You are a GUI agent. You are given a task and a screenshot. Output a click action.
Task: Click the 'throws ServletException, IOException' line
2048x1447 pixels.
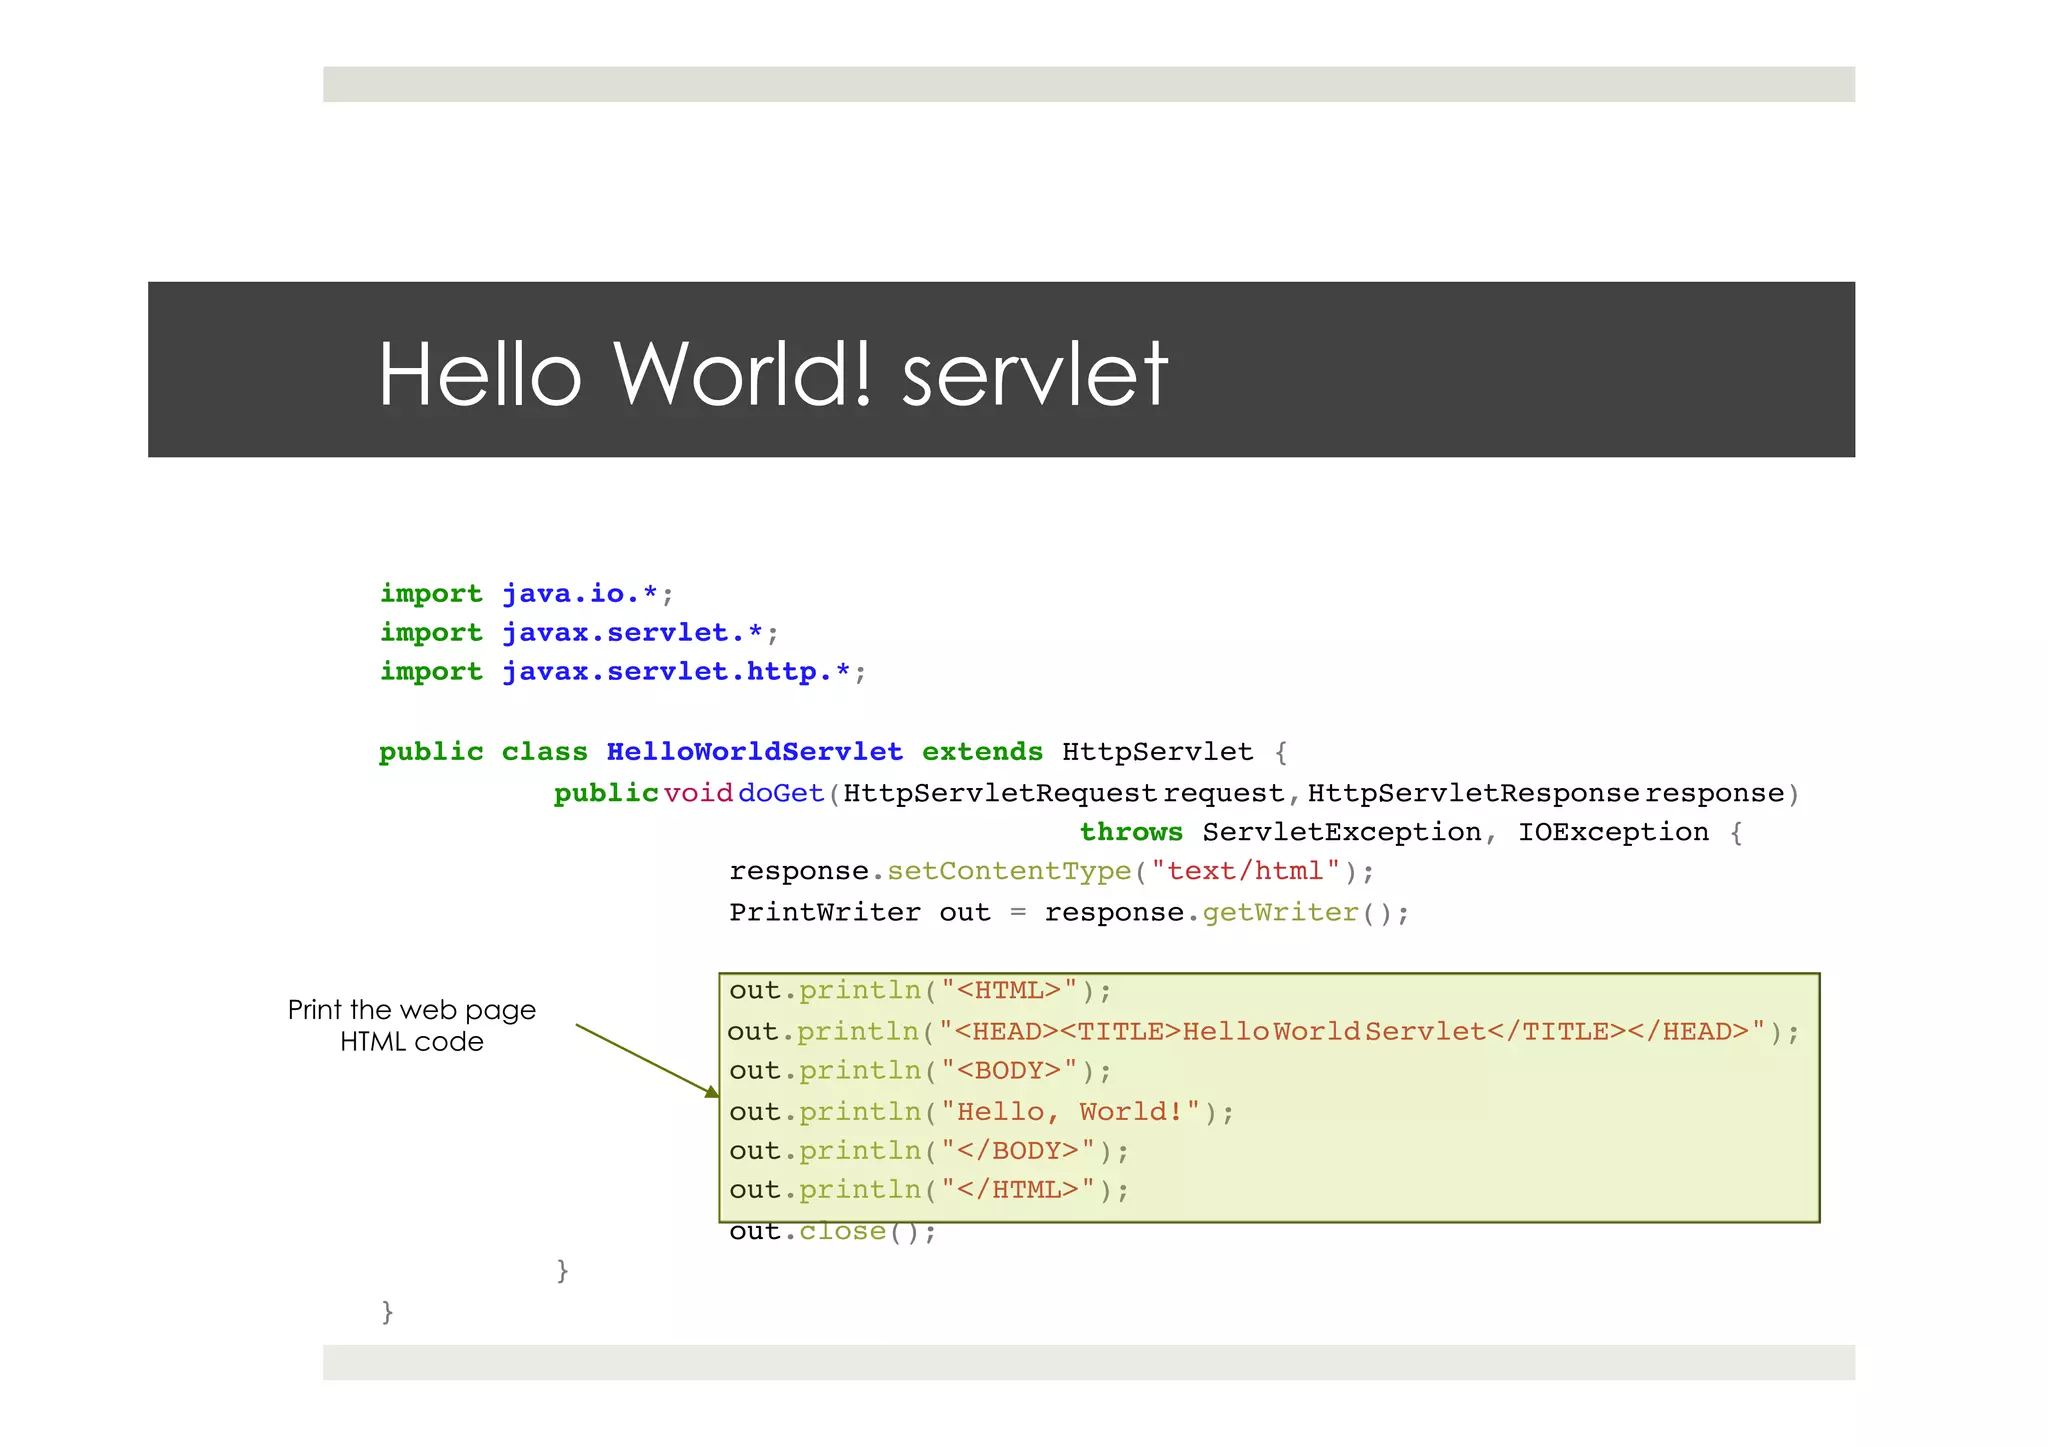[x=1412, y=832]
